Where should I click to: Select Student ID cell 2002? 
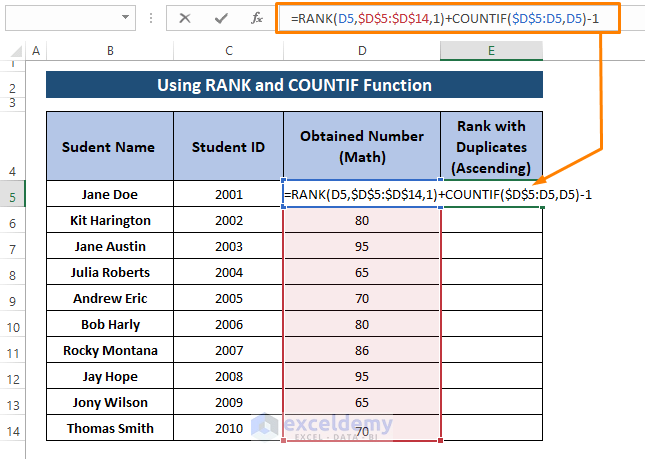point(228,220)
